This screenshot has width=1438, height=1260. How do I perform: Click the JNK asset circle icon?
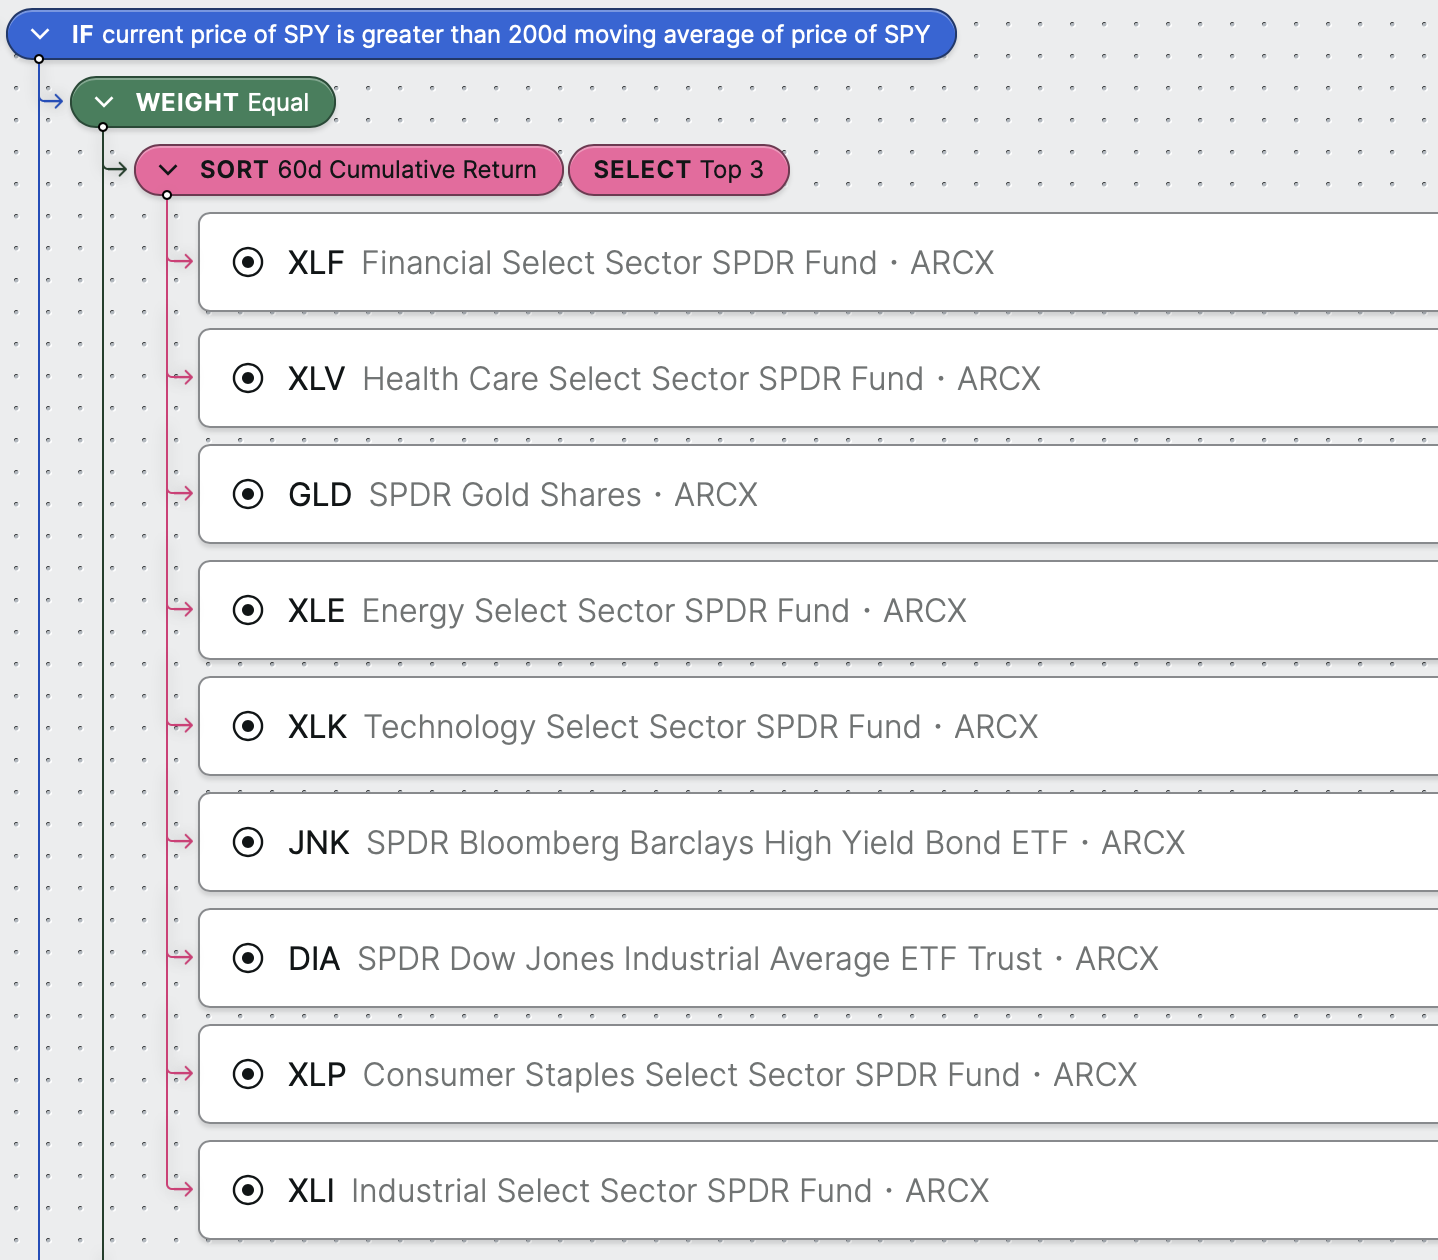click(248, 843)
